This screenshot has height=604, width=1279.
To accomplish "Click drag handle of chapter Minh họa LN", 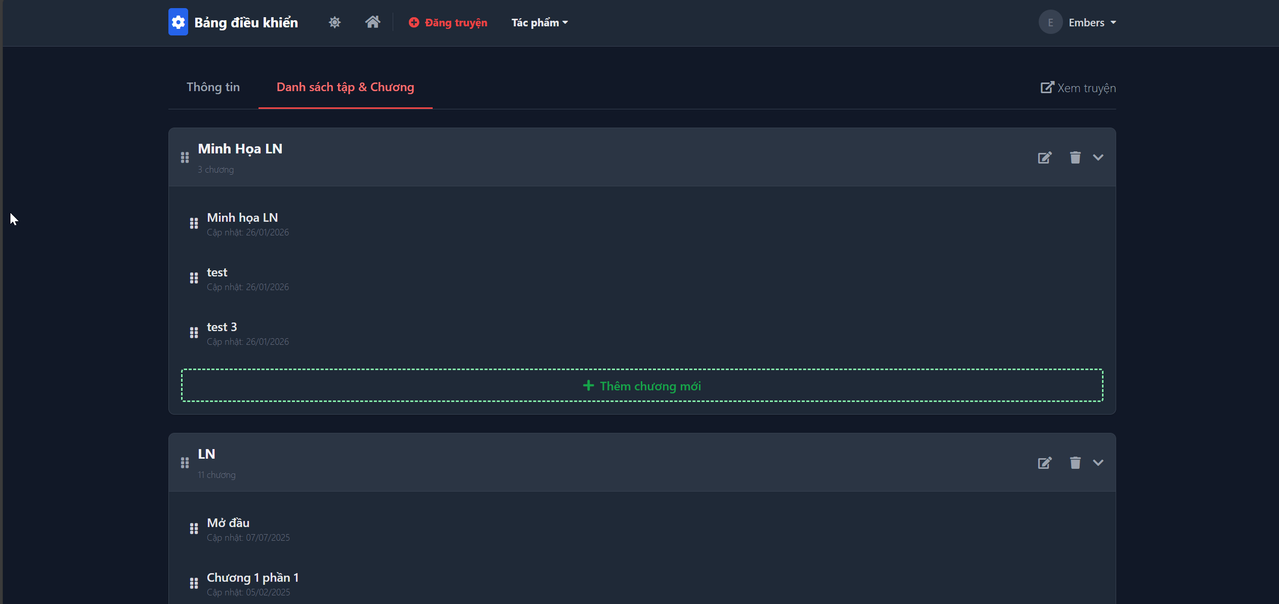I will [x=194, y=223].
